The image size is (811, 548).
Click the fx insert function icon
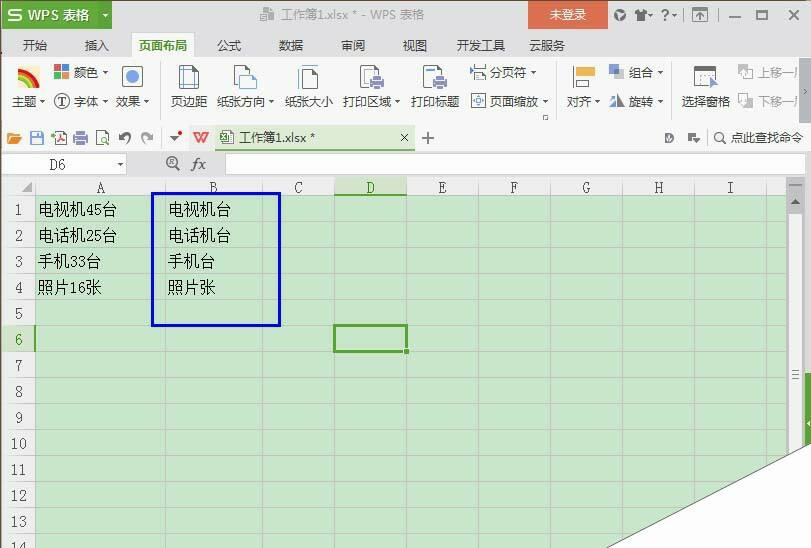199,164
